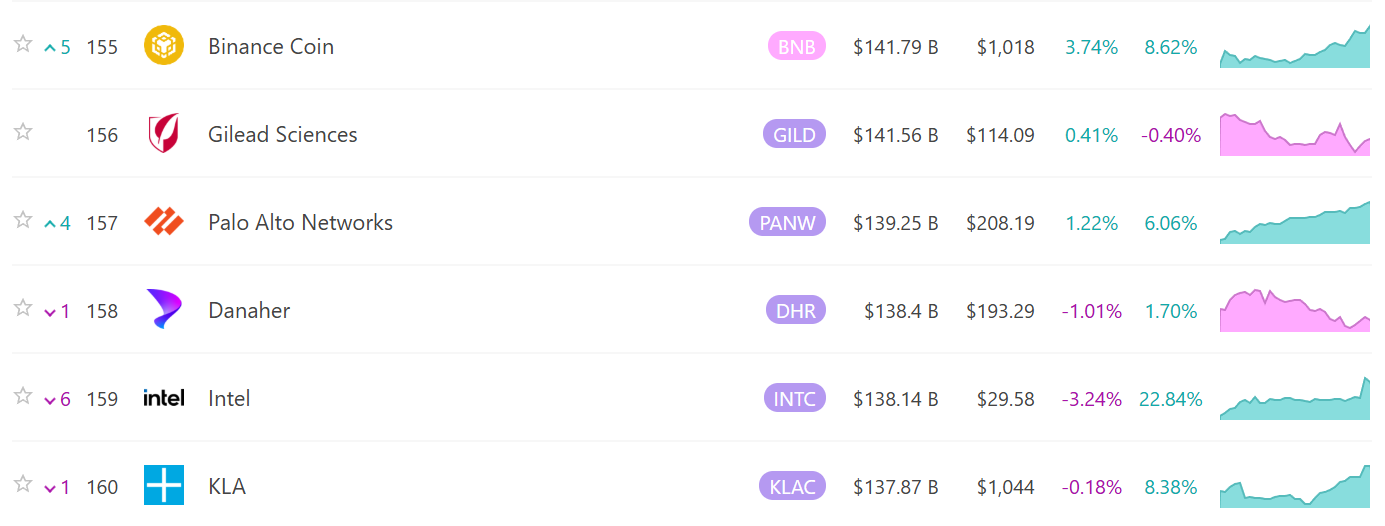Select the KLAC ticker badge
The image size is (1385, 526).
click(792, 486)
